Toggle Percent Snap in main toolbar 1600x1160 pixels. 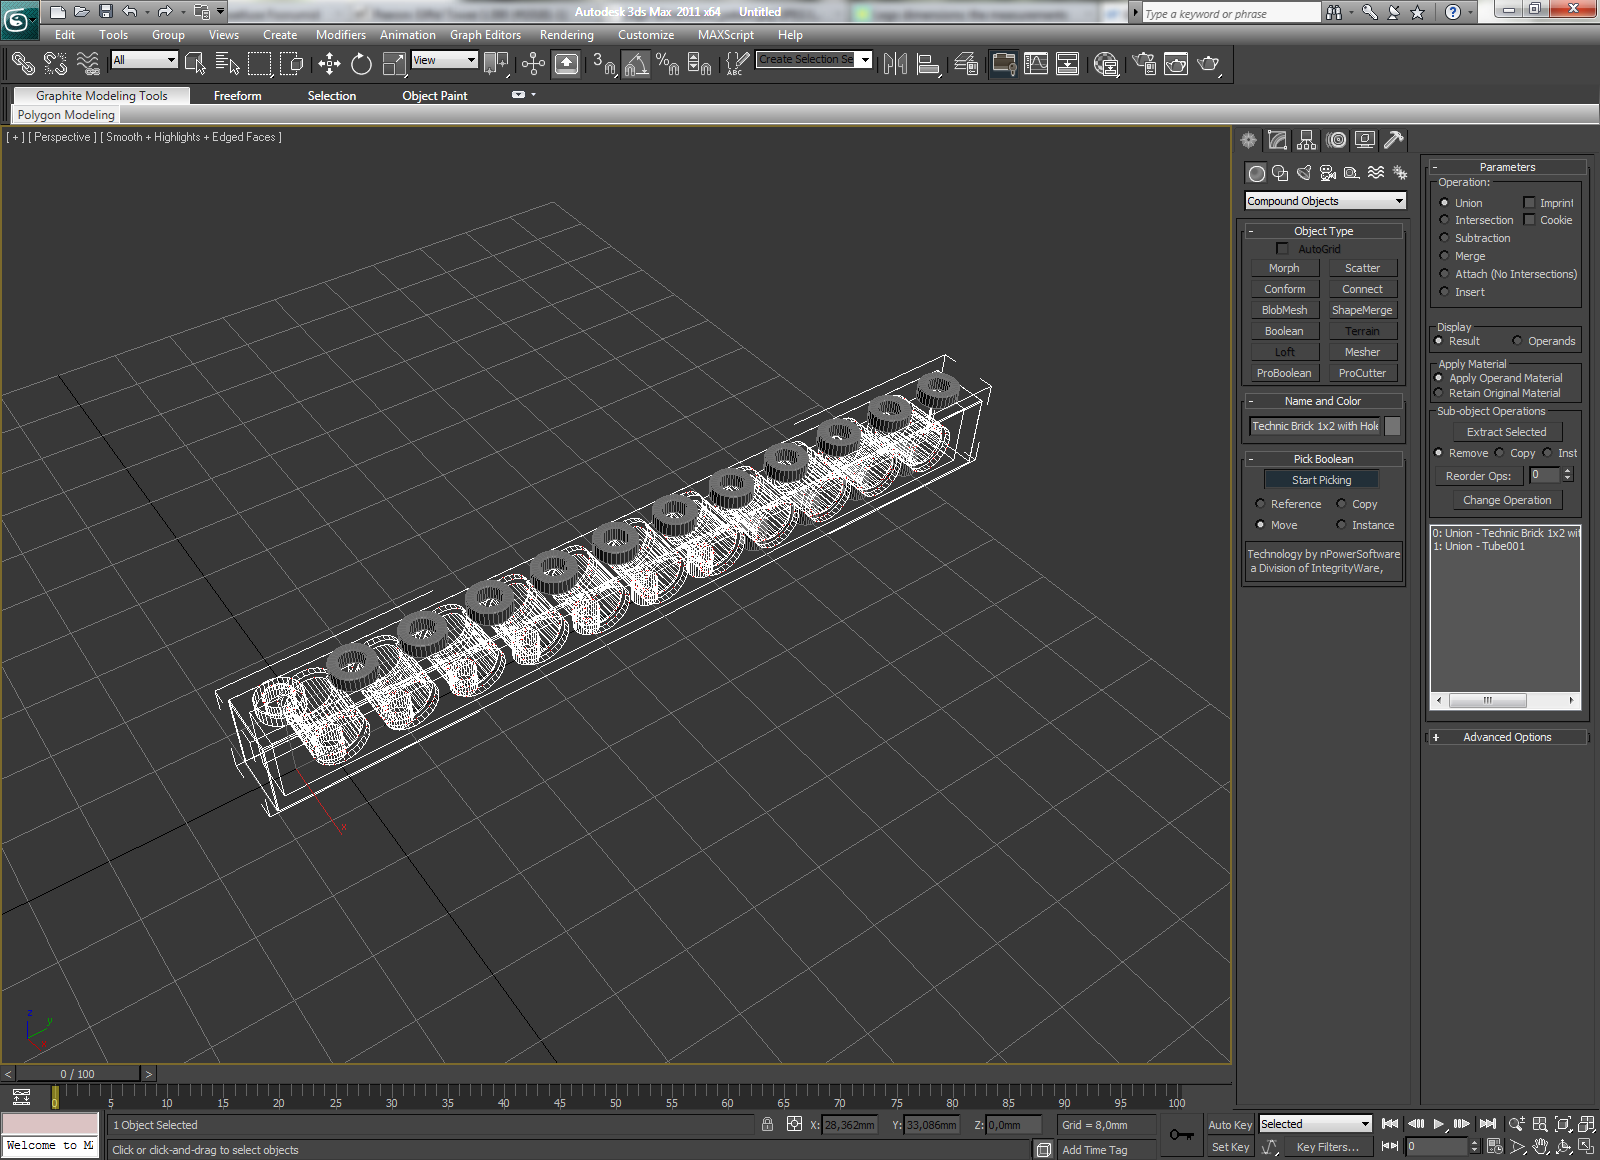[x=667, y=64]
